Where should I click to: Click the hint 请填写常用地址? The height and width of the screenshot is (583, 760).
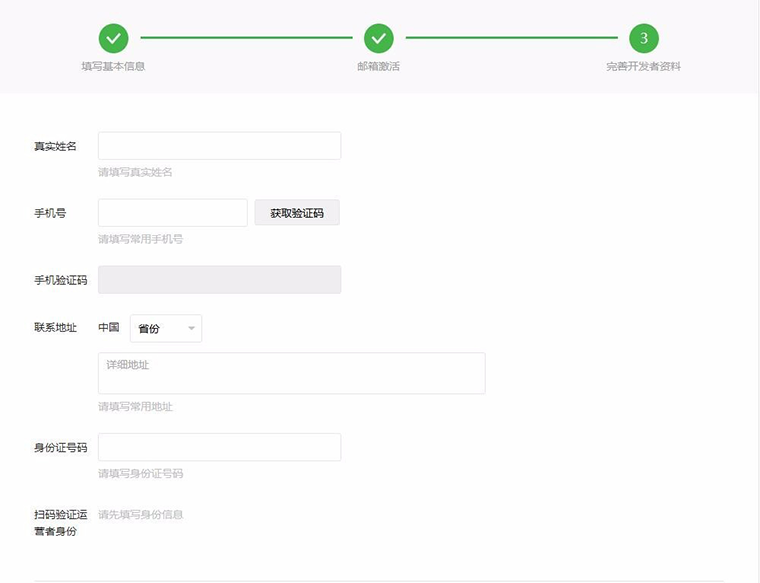pos(135,407)
